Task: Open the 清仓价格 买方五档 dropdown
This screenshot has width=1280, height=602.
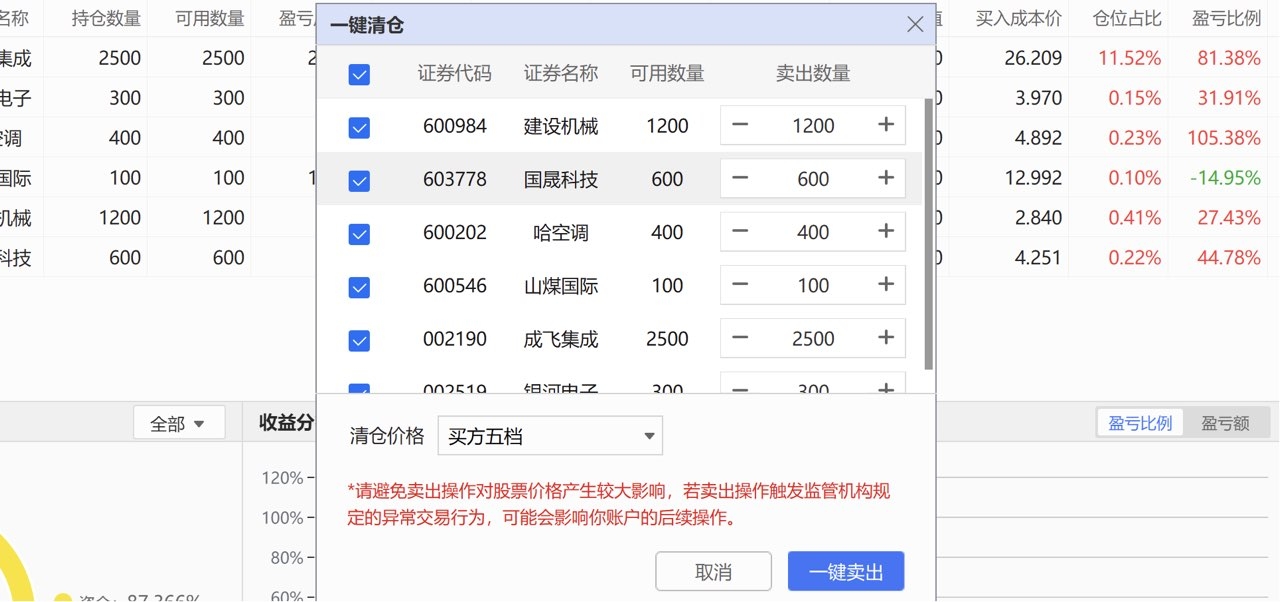Action: (550, 436)
